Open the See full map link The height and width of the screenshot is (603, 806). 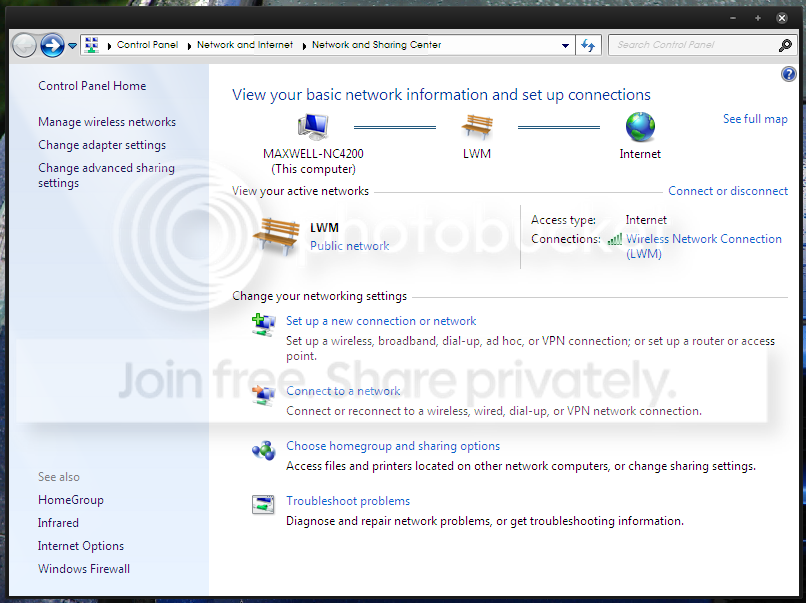pos(755,119)
